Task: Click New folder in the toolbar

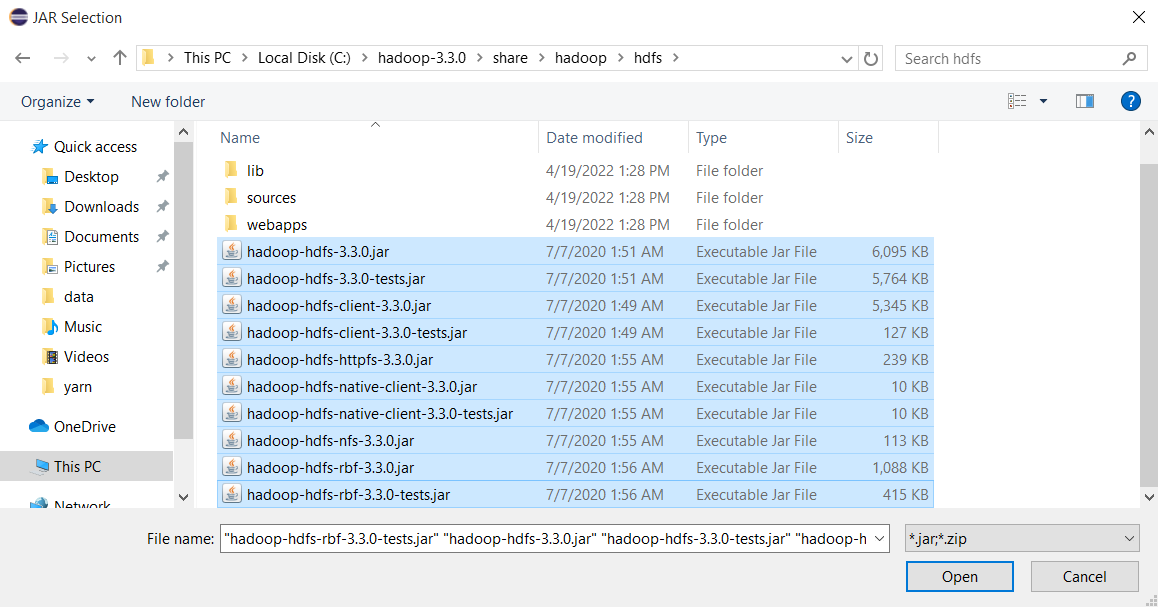Action: coord(168,102)
